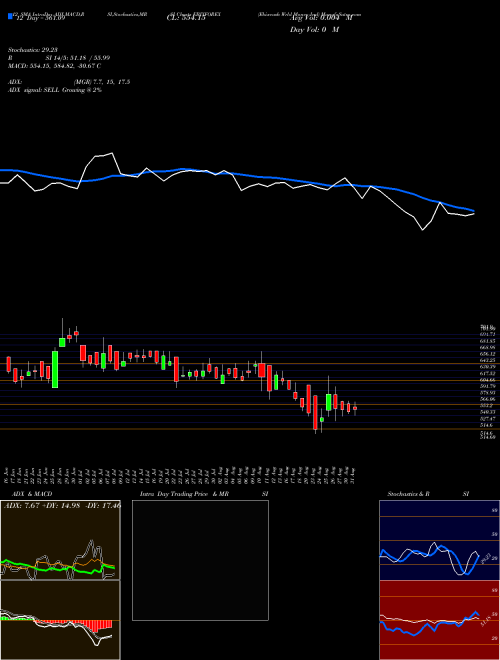Viewport: 500px width, 660px height.
Task: Click the Stochastics & R SI panel title
Action: pos(428,494)
